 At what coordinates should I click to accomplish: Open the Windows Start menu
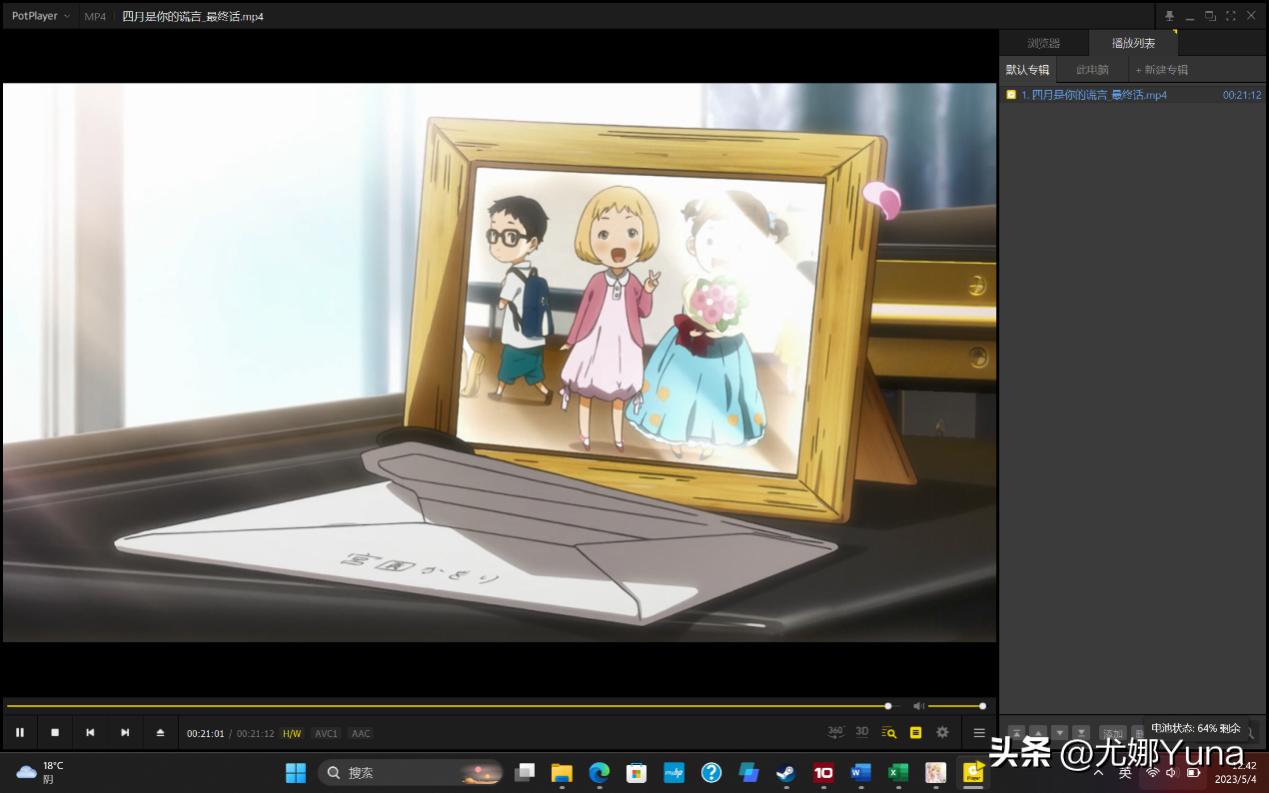pos(296,772)
